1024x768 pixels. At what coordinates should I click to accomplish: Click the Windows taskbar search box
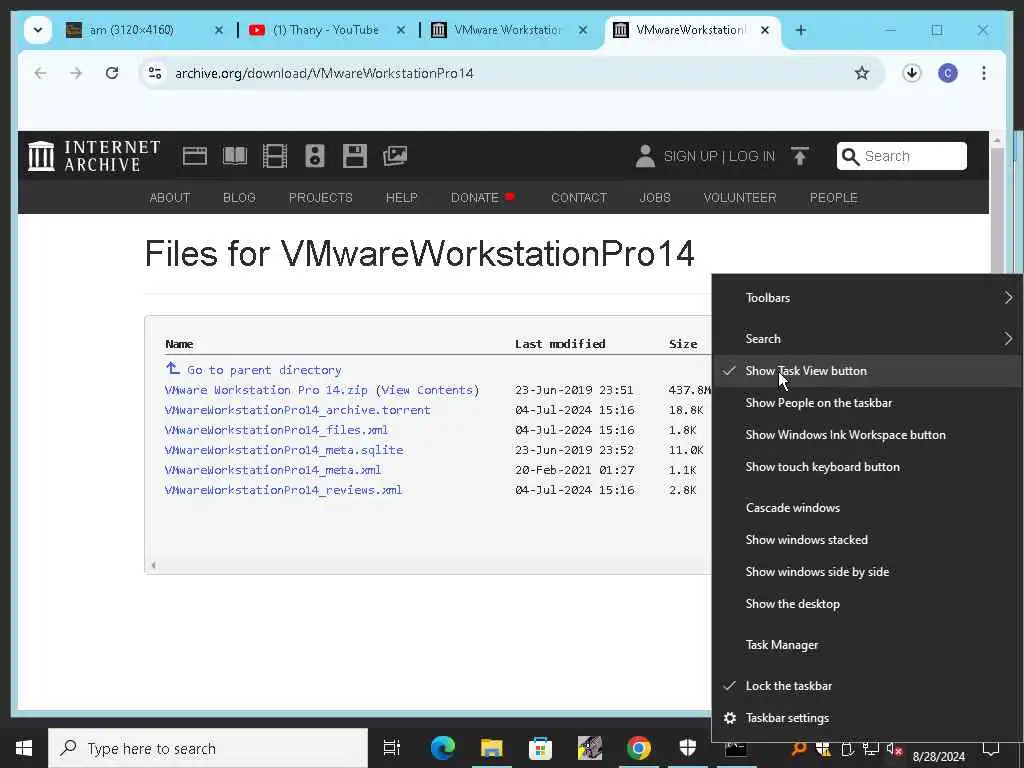[208, 748]
